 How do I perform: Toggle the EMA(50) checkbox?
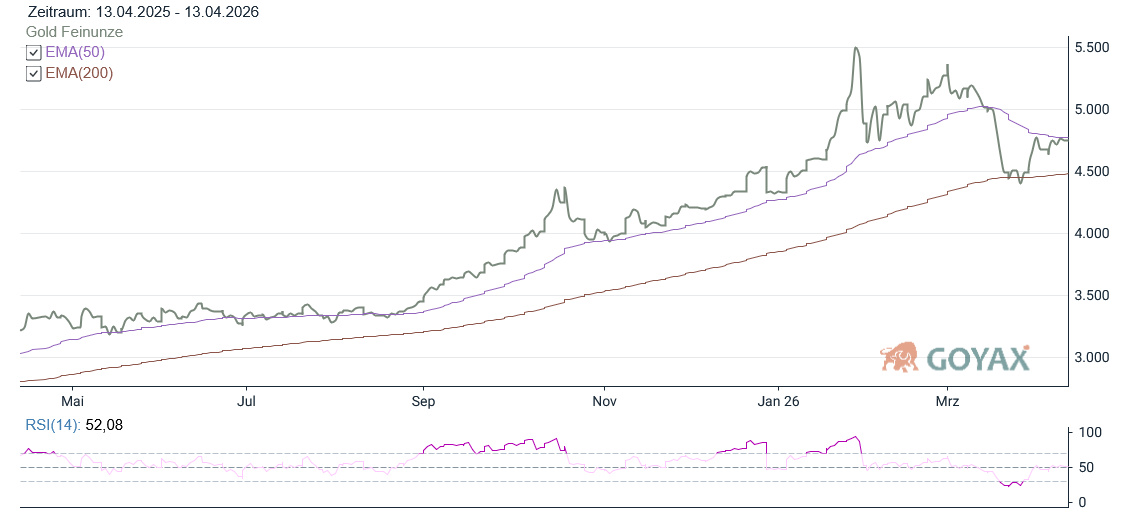[34, 52]
